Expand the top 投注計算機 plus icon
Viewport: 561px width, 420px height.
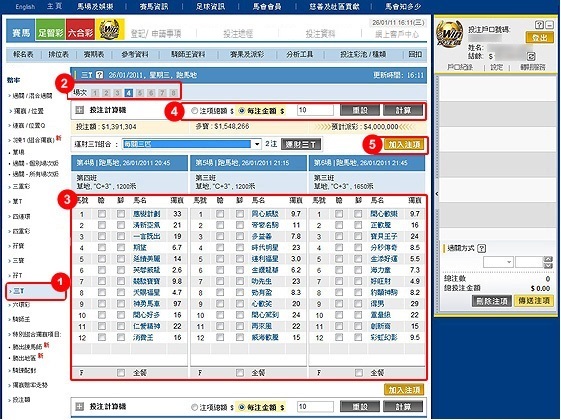point(80,110)
